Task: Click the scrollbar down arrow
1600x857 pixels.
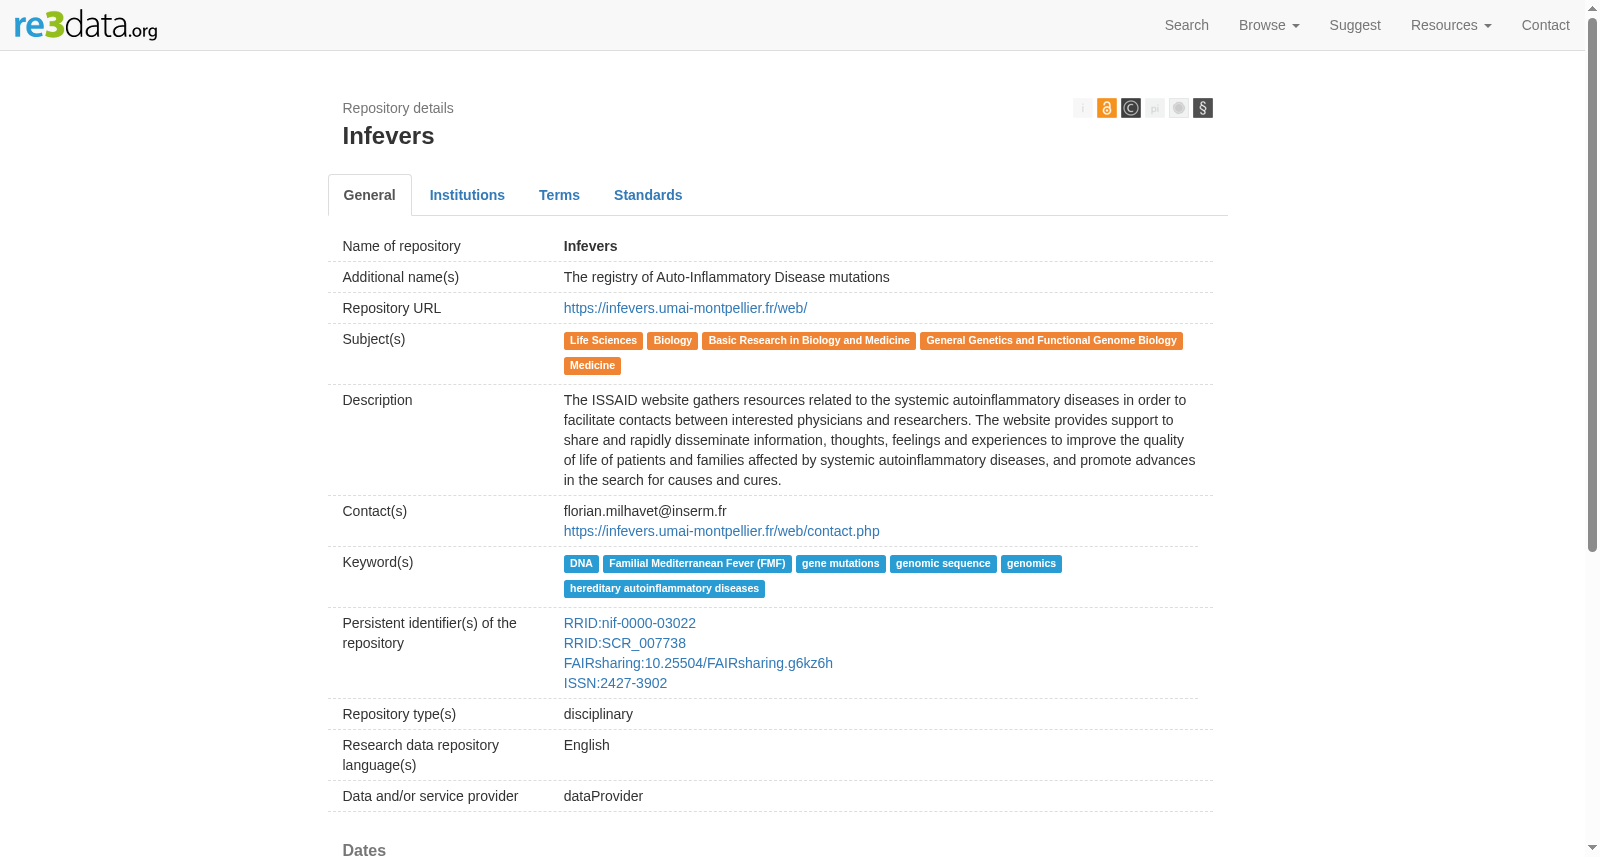Action: click(x=1592, y=848)
